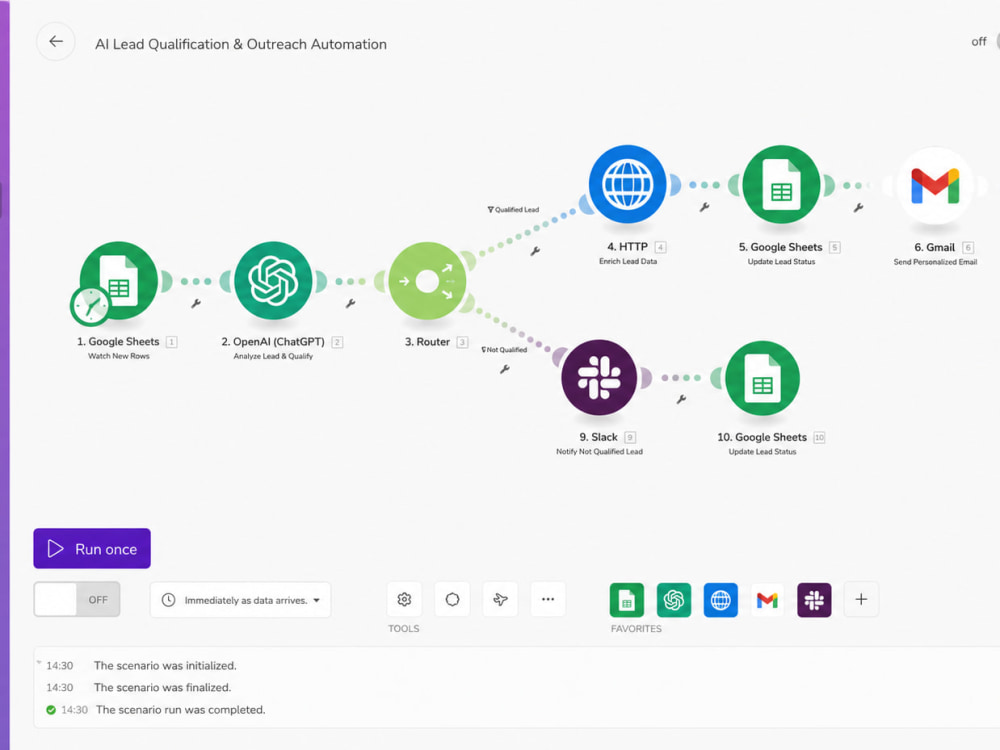
Task: Add Gmail from favorites
Action: point(767,600)
